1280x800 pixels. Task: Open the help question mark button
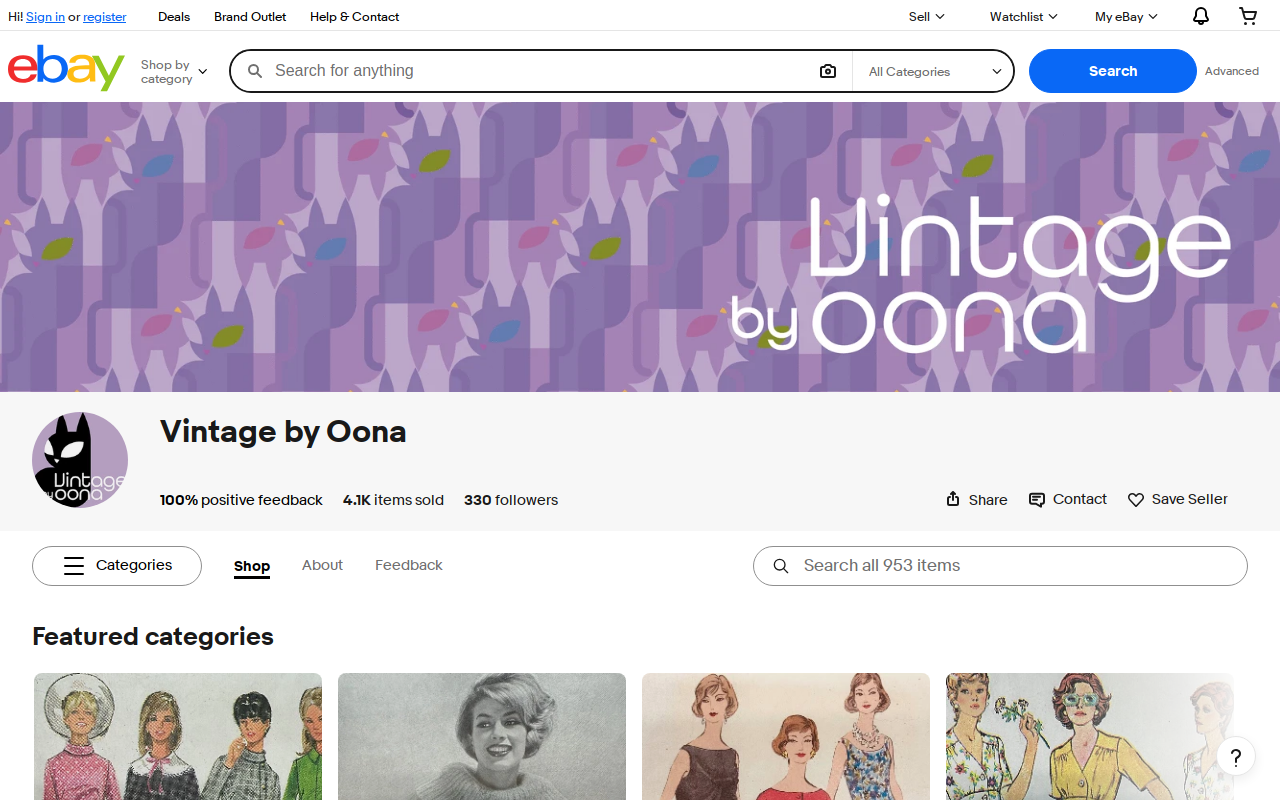[x=1236, y=756]
